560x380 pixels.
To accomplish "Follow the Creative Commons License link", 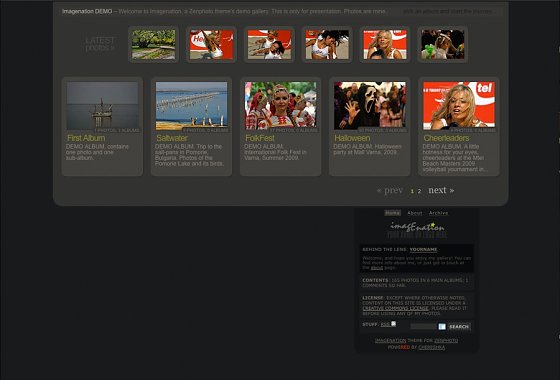I will (395, 308).
